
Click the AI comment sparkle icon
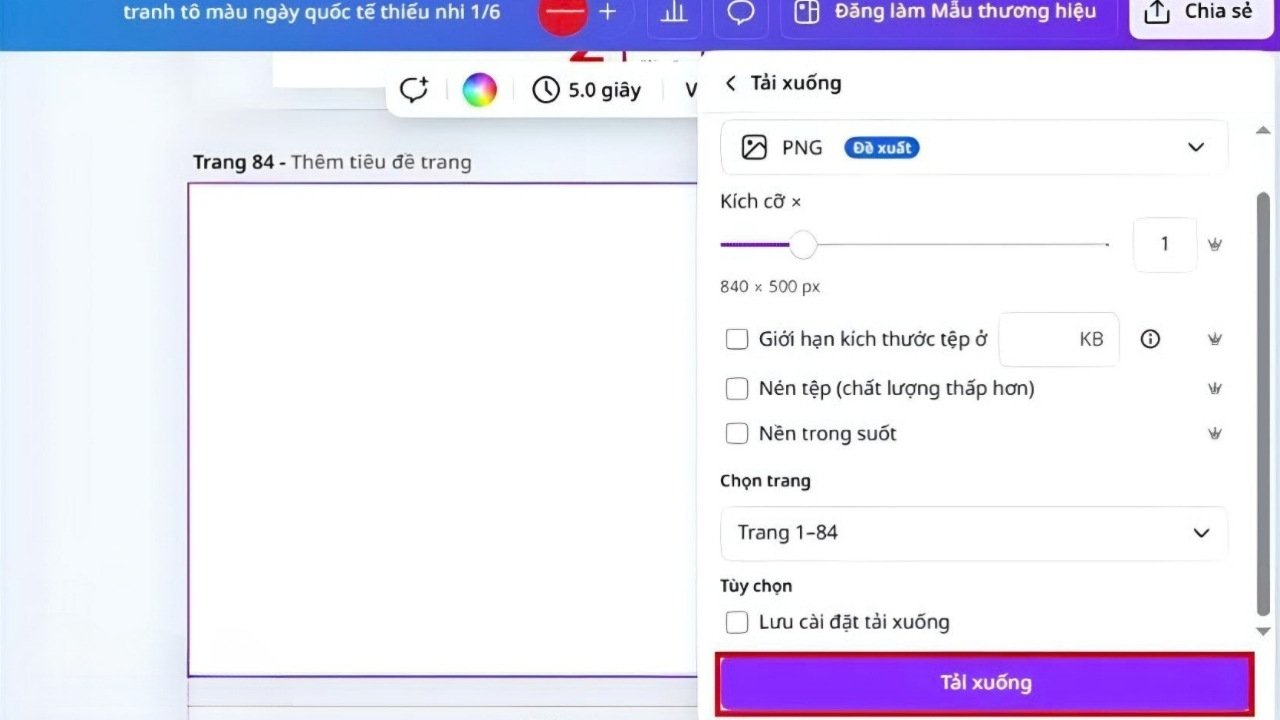pyautogui.click(x=414, y=90)
